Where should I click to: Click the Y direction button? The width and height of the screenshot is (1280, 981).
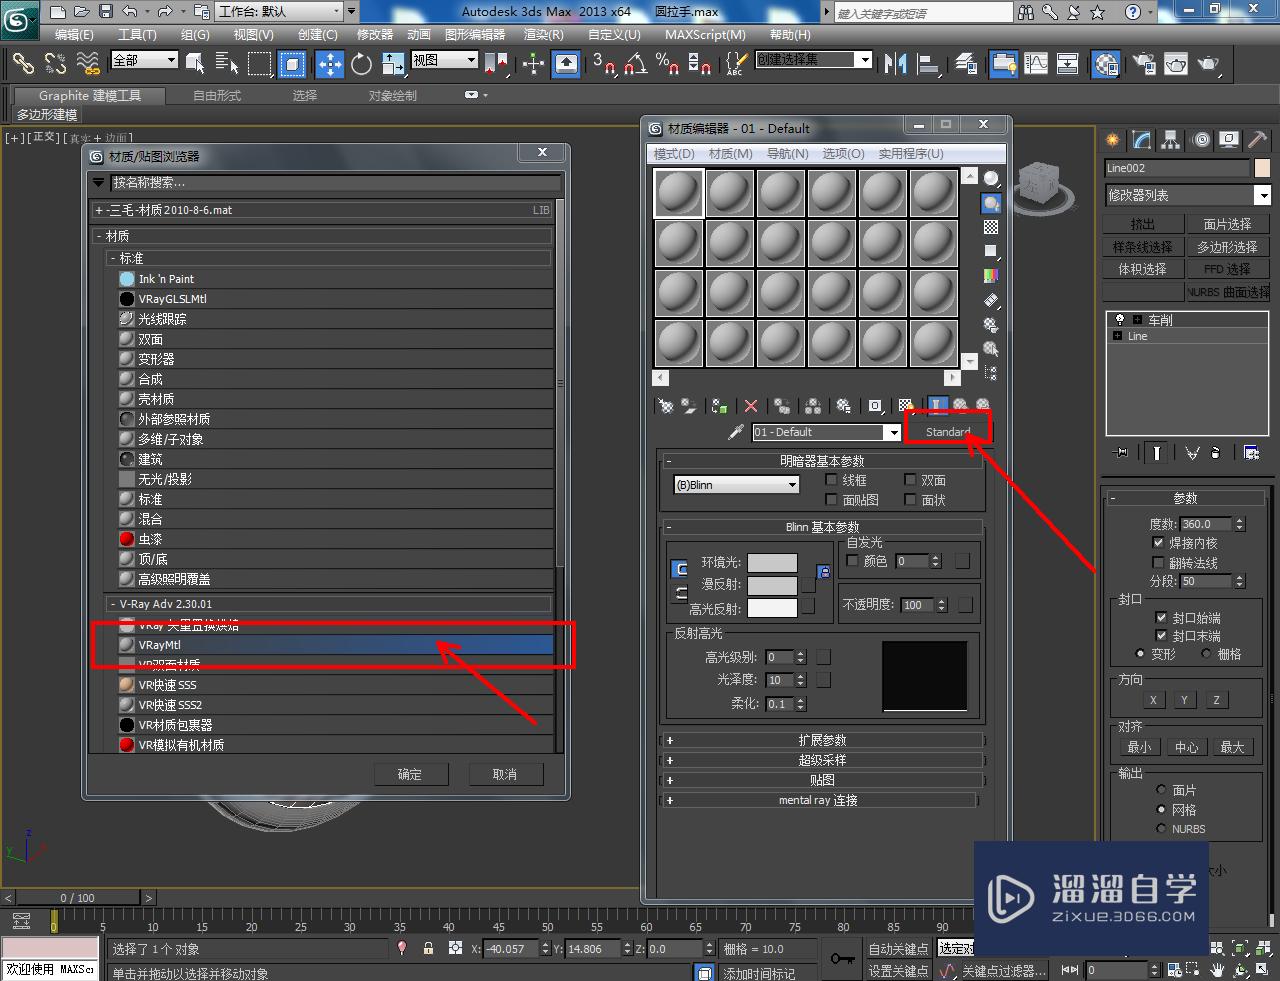tap(1184, 700)
